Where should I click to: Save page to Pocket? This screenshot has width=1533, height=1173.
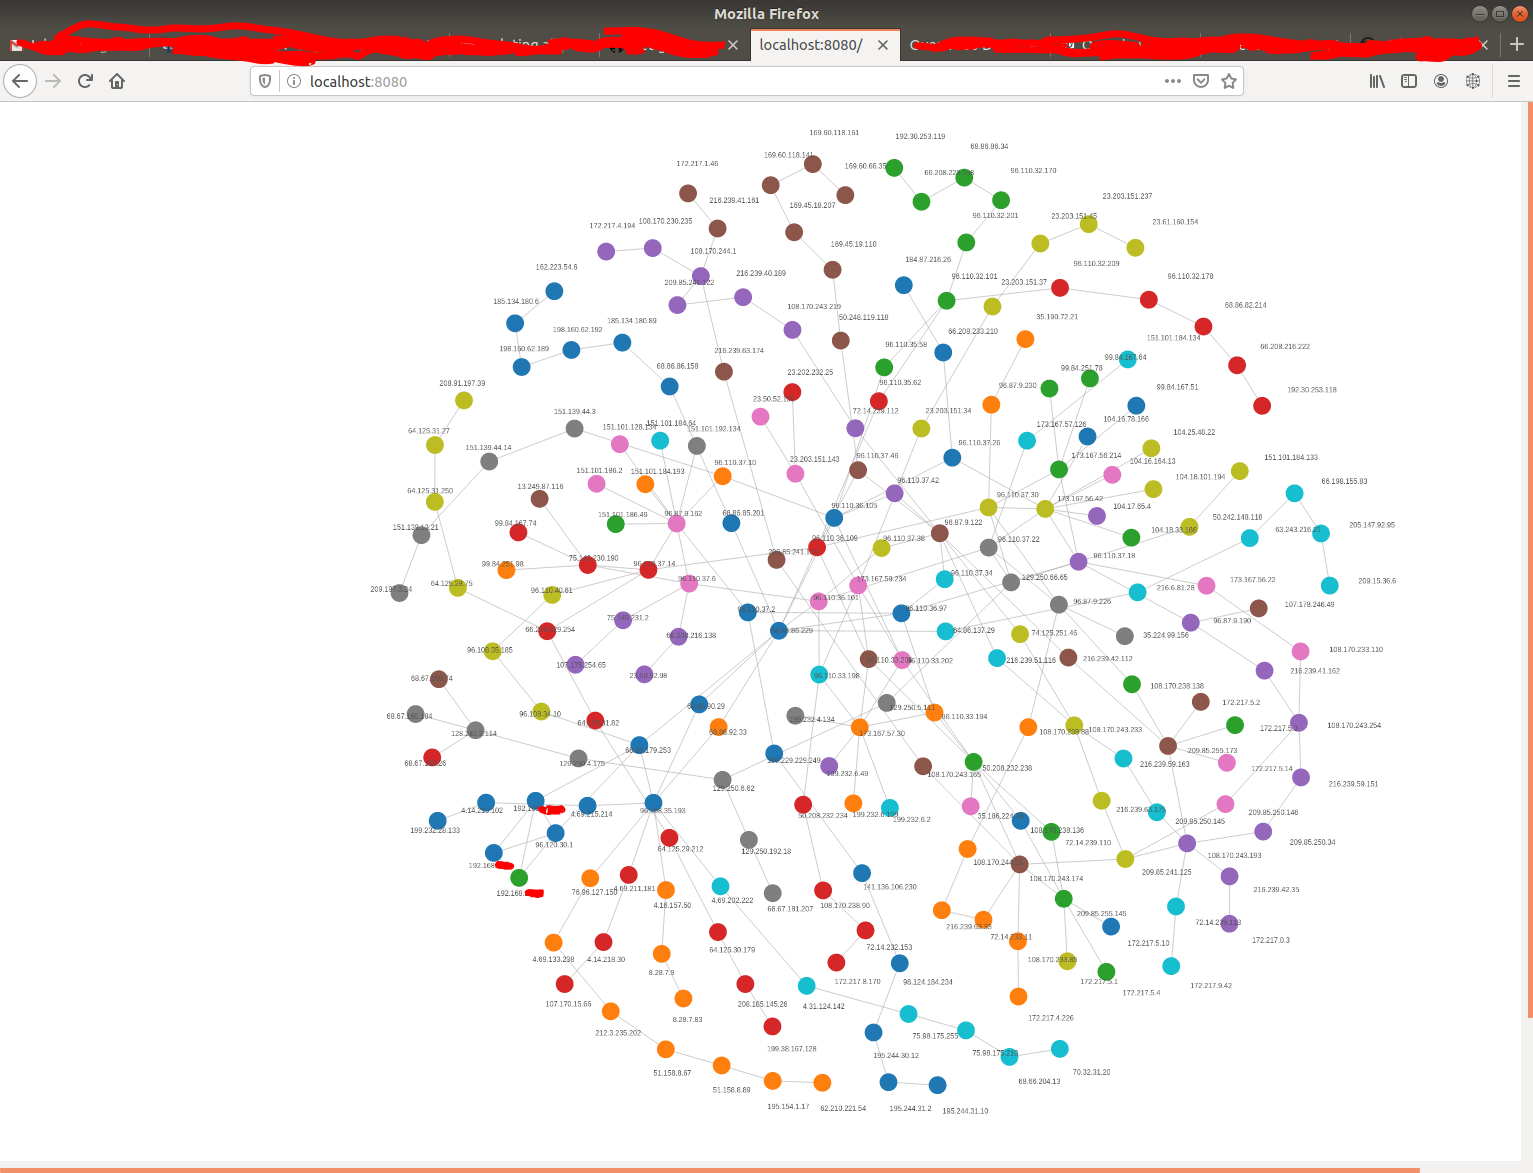pos(1201,81)
